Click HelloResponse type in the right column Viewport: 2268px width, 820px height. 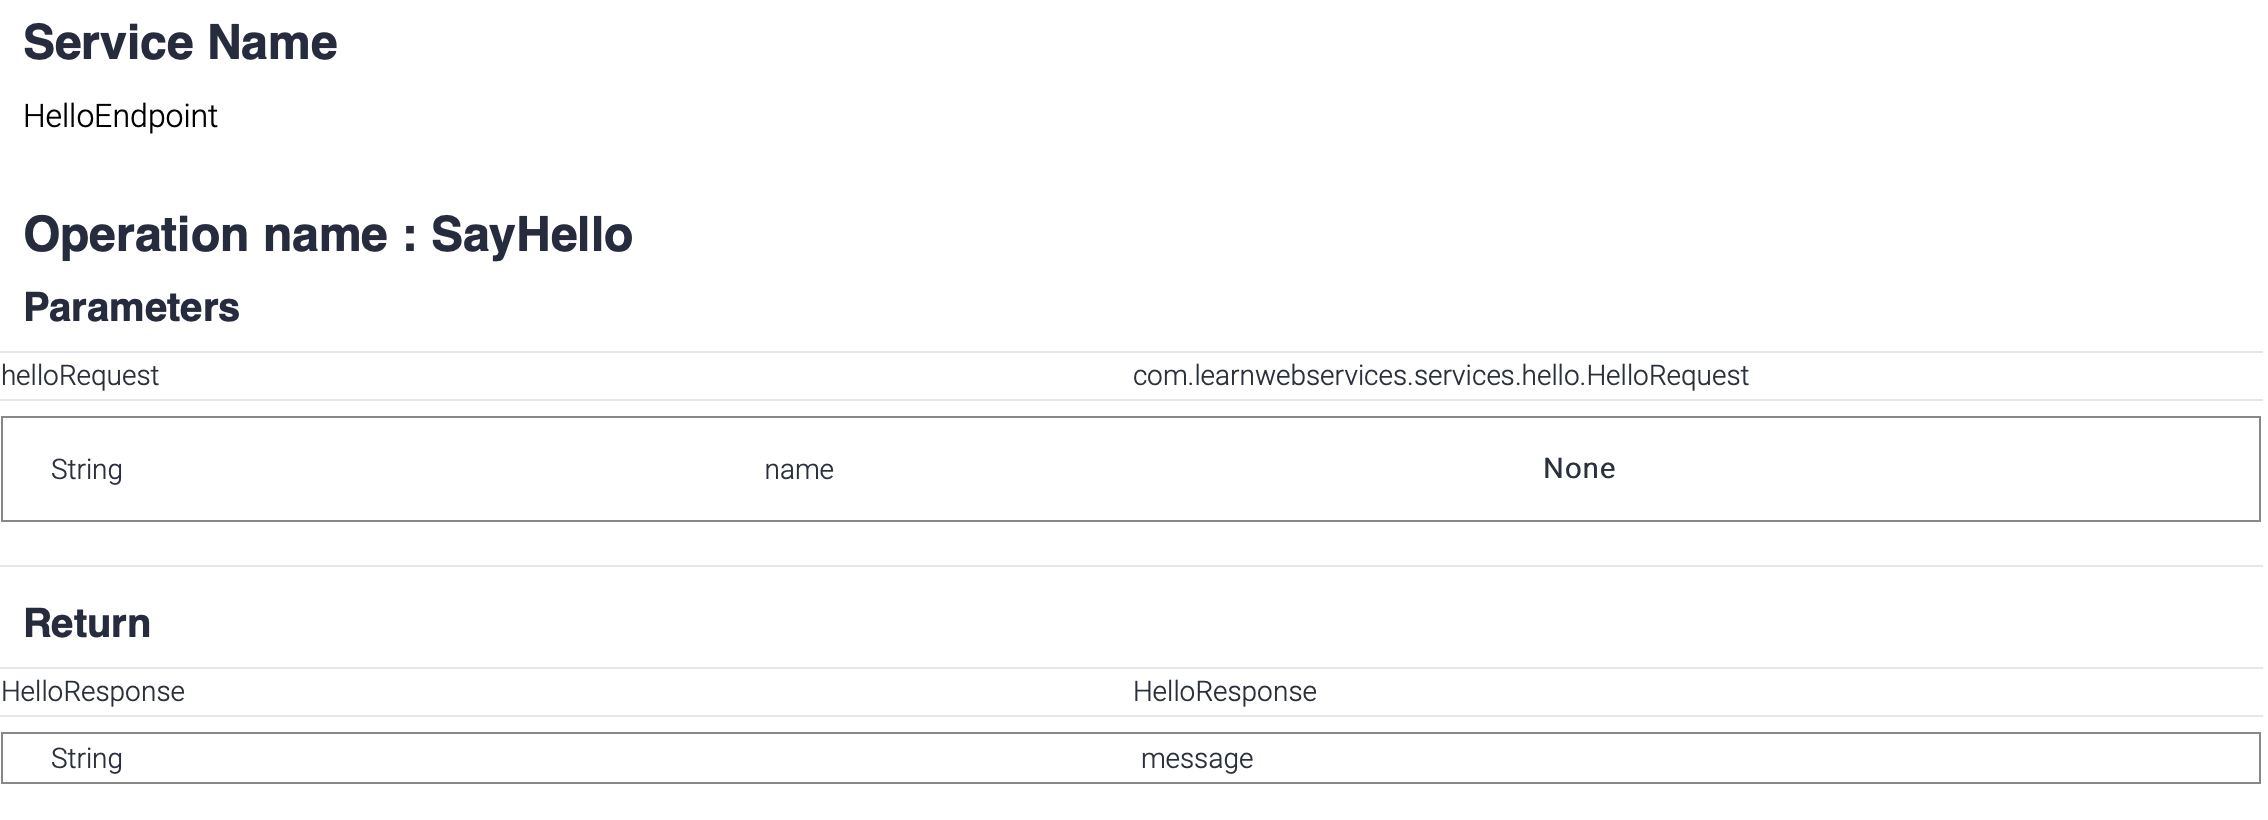pos(1224,692)
